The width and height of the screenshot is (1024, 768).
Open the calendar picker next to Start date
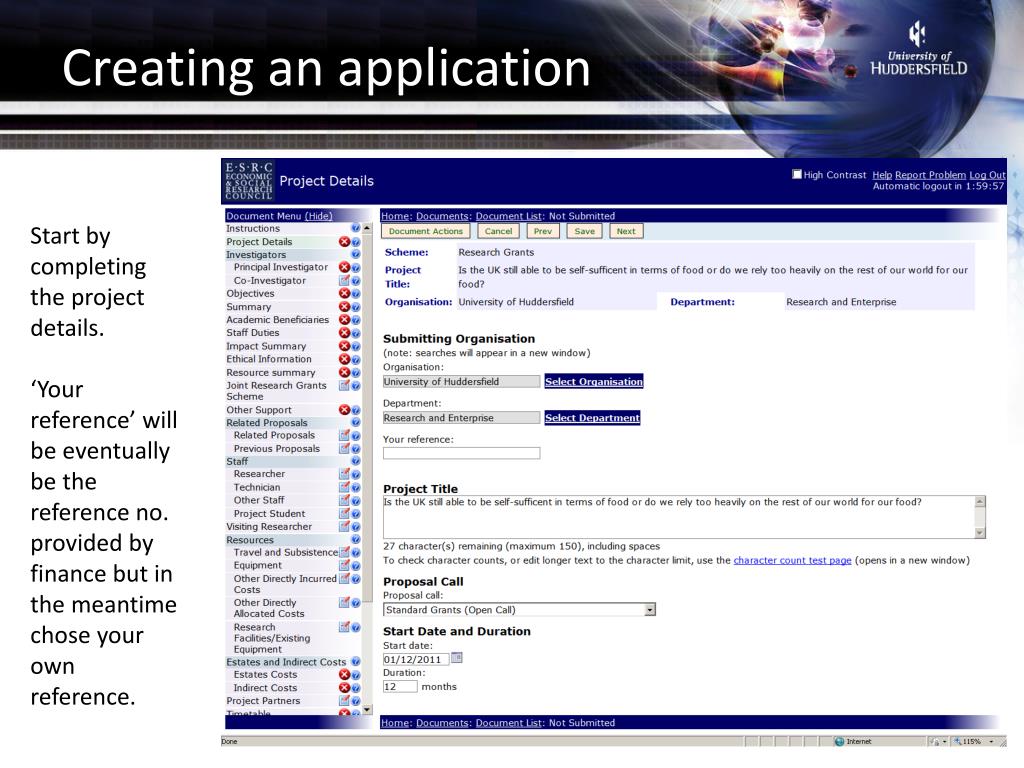[457, 658]
